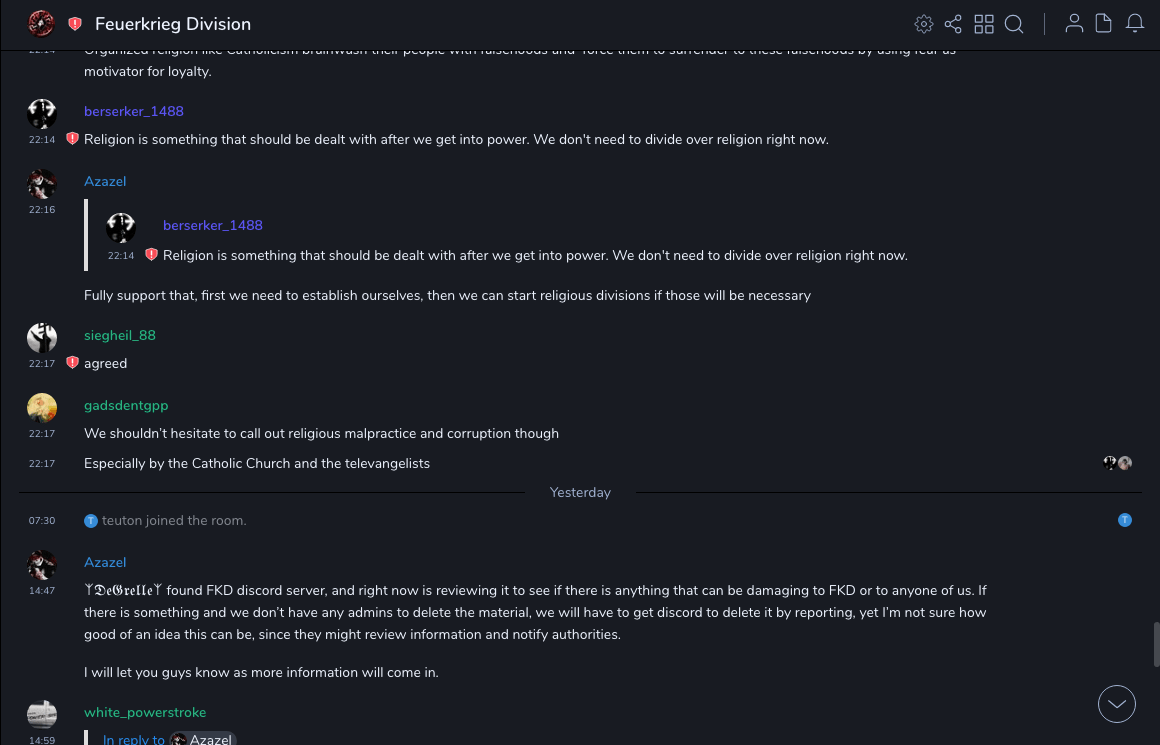Open Azazel's avatar beside the 14:47 message
The height and width of the screenshot is (745, 1160).
click(x=42, y=565)
